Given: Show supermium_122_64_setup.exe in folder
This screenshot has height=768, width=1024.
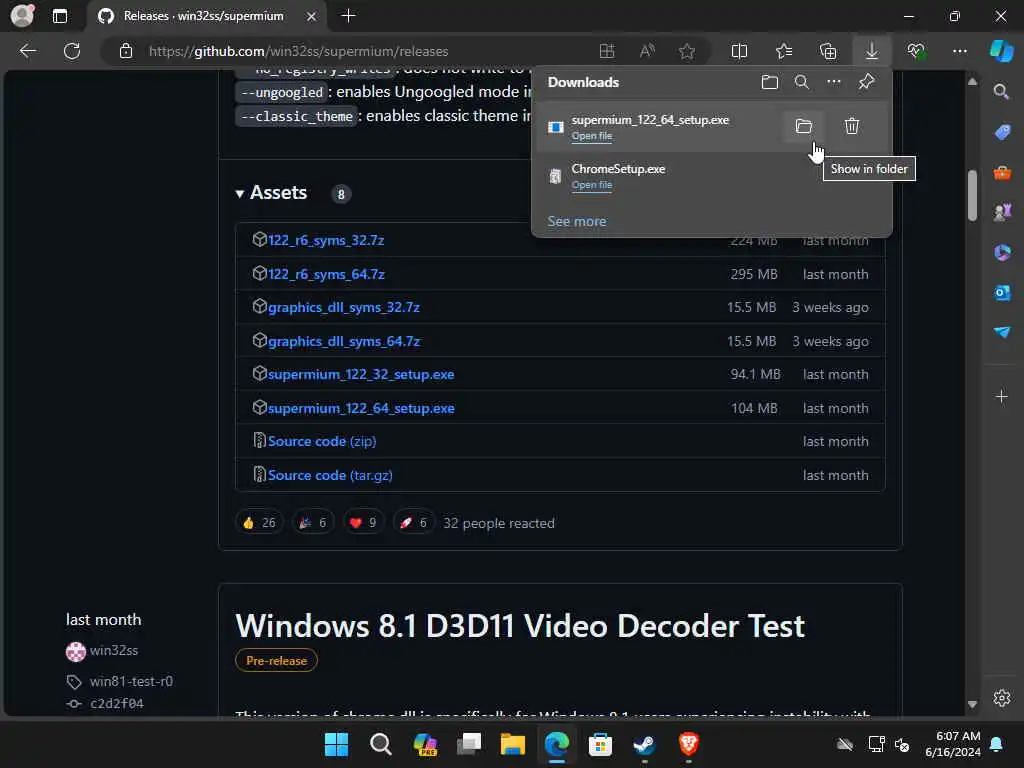Looking at the screenshot, I should [x=804, y=126].
